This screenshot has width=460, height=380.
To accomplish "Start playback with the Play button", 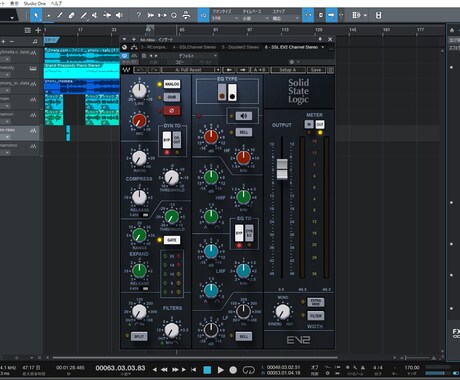I will click(220, 370).
